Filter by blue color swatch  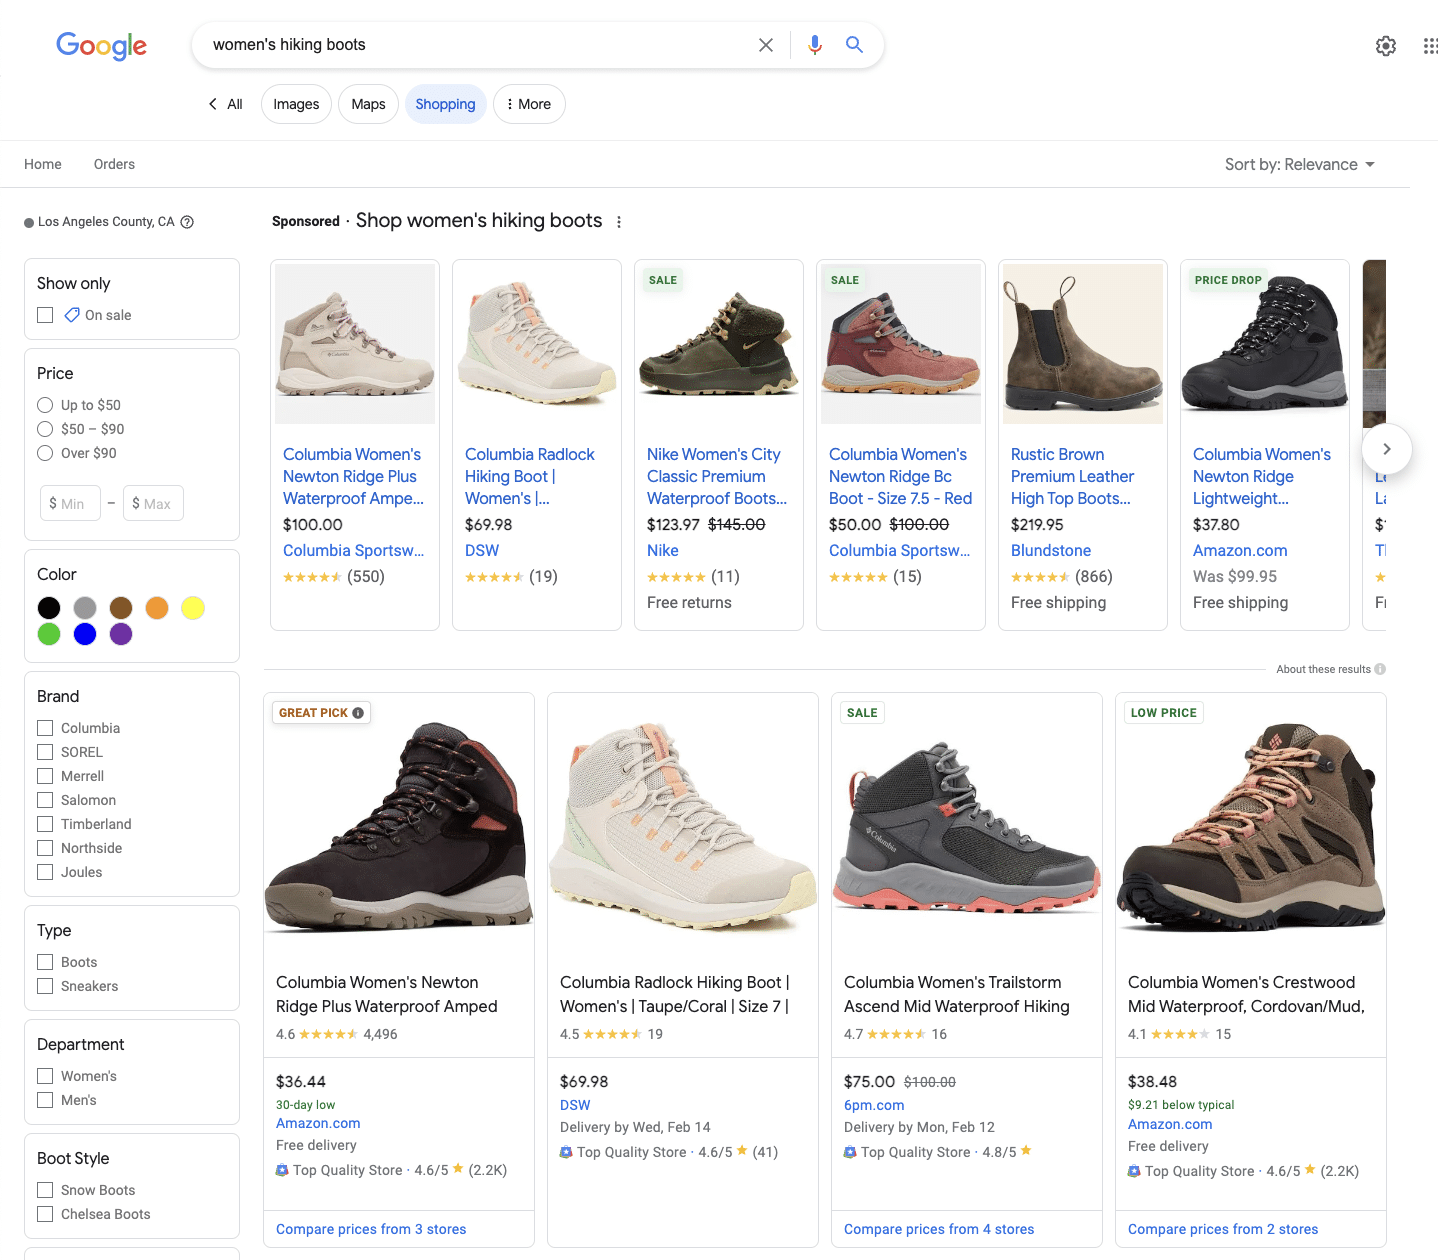coord(85,634)
